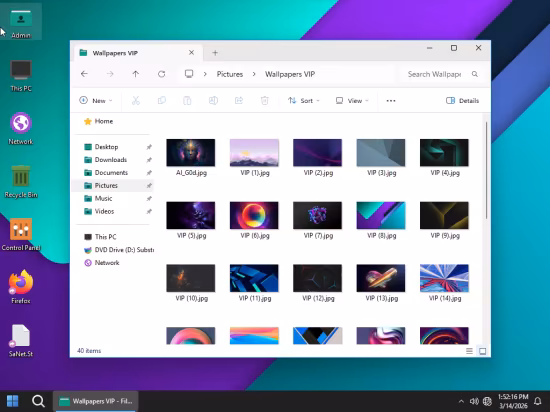The image size is (550, 412).
Task: Click the Rename toolbar icon
Action: [x=213, y=101]
